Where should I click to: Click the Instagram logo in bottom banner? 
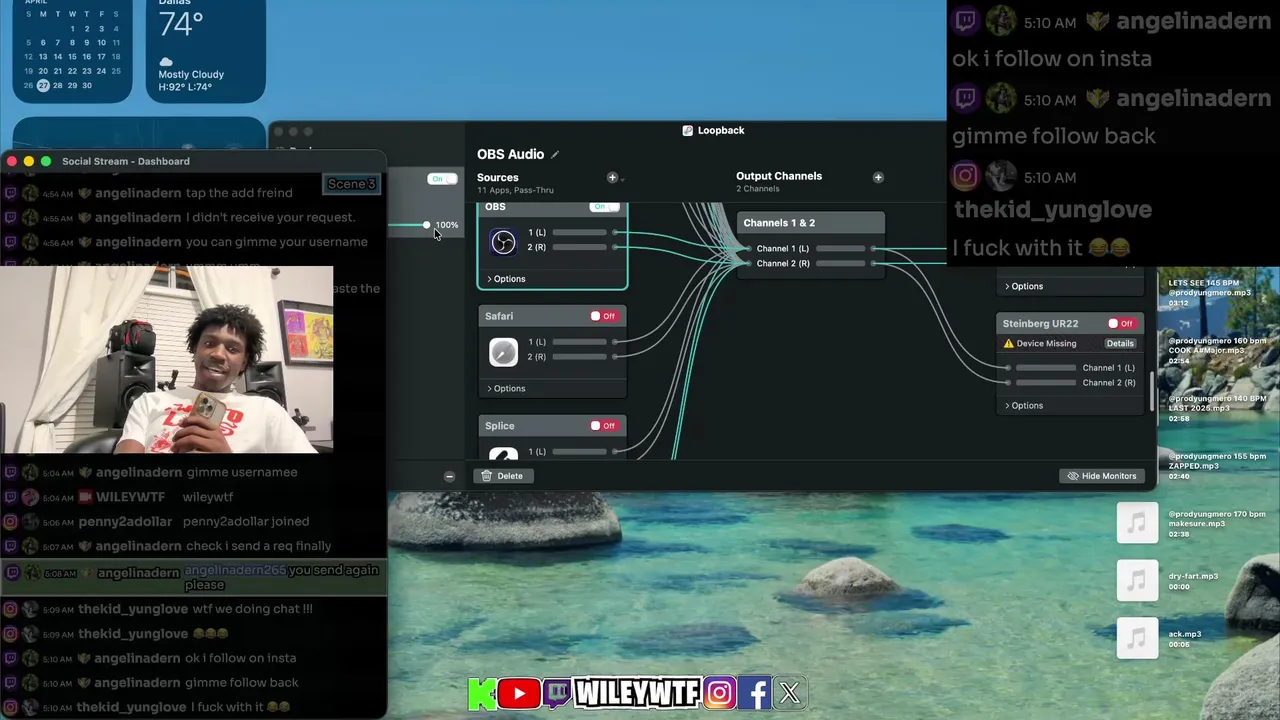[720, 693]
